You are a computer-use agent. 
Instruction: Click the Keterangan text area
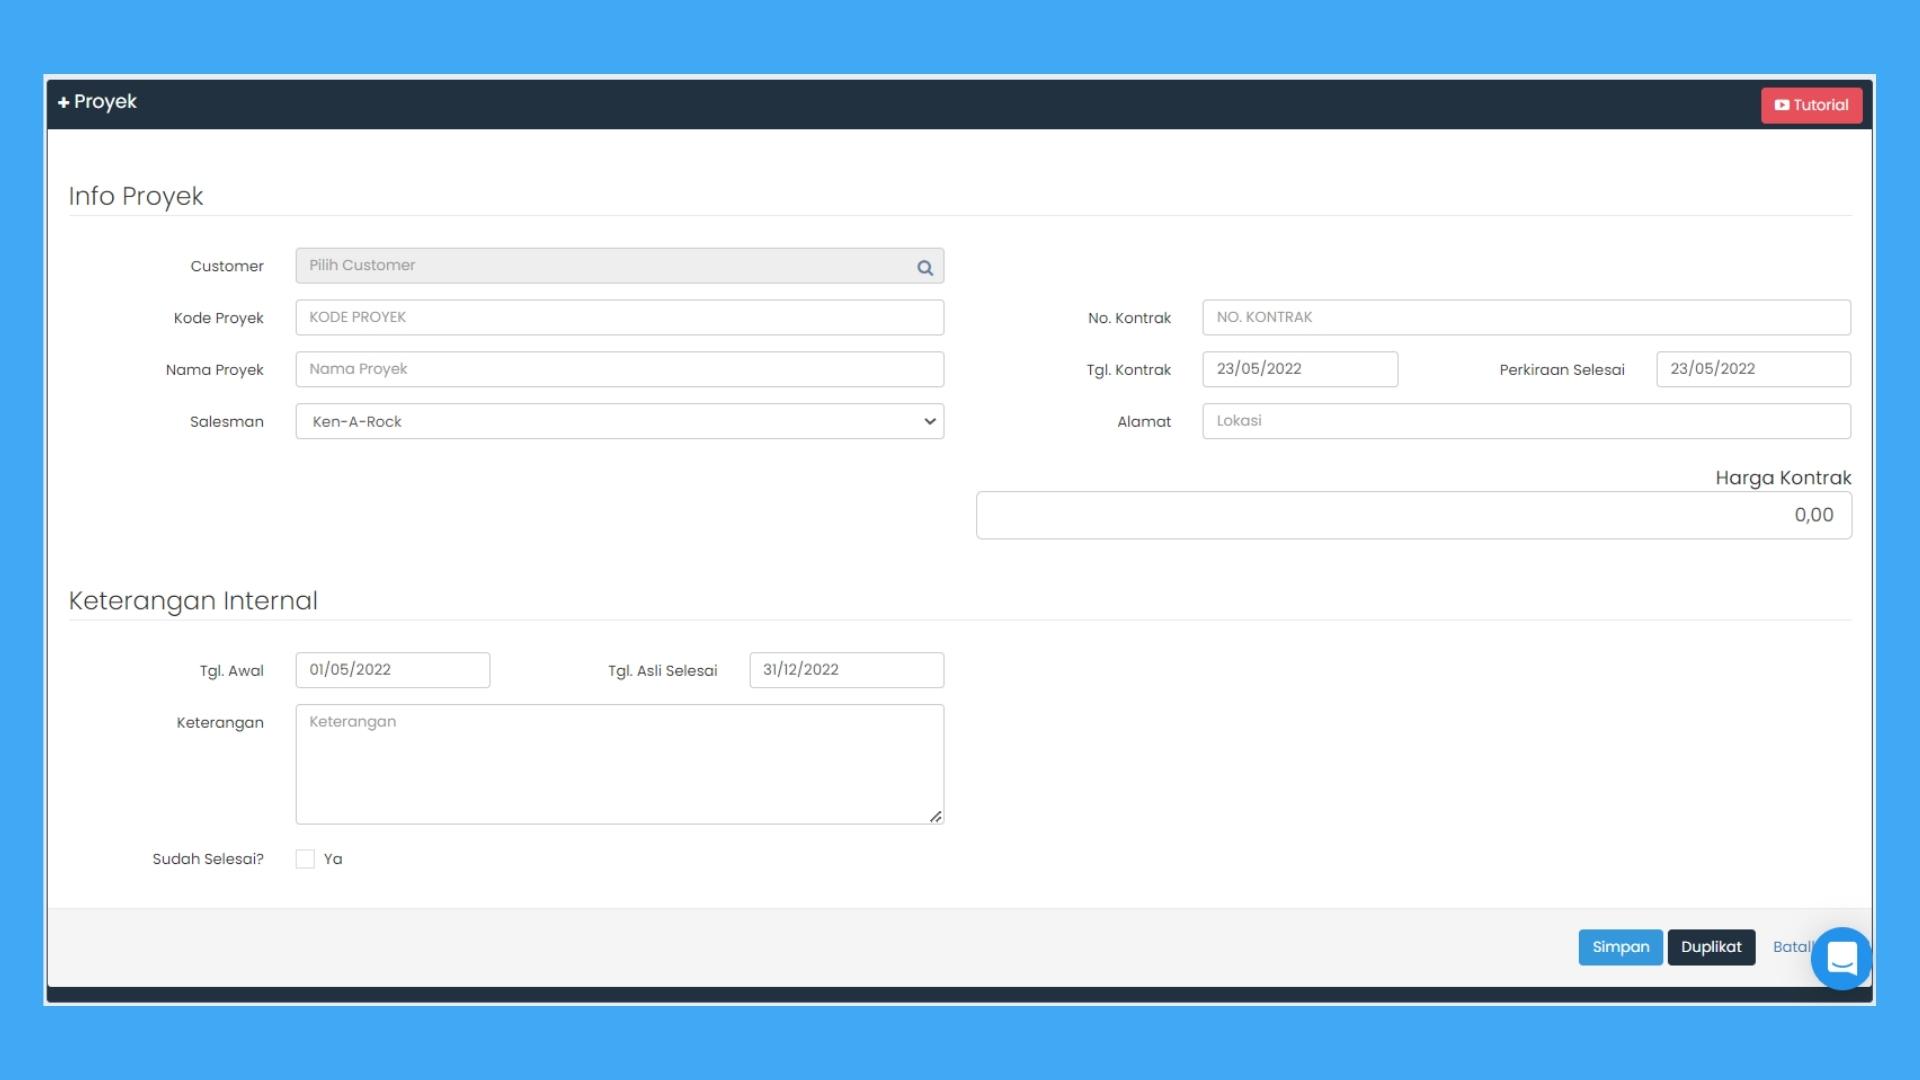(x=619, y=765)
